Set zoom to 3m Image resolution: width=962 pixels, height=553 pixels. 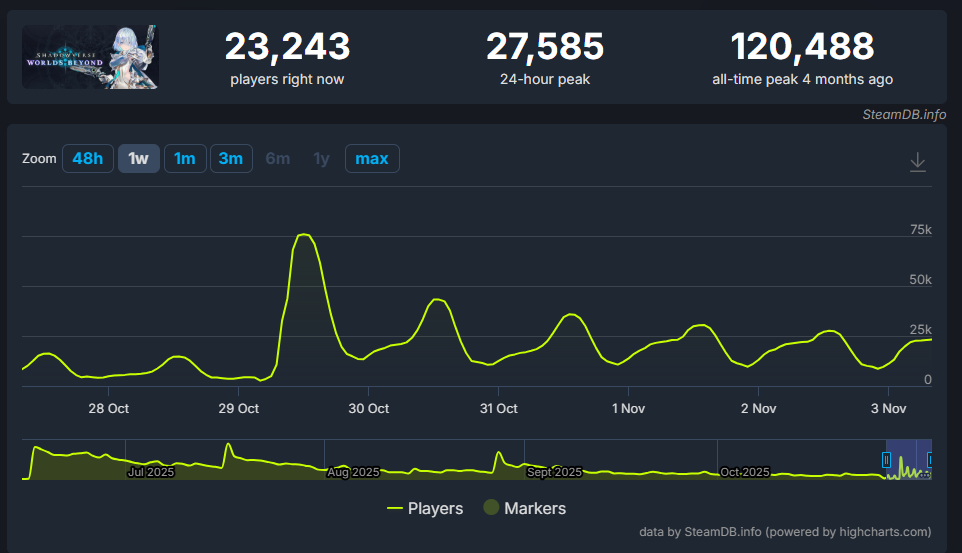tap(231, 158)
